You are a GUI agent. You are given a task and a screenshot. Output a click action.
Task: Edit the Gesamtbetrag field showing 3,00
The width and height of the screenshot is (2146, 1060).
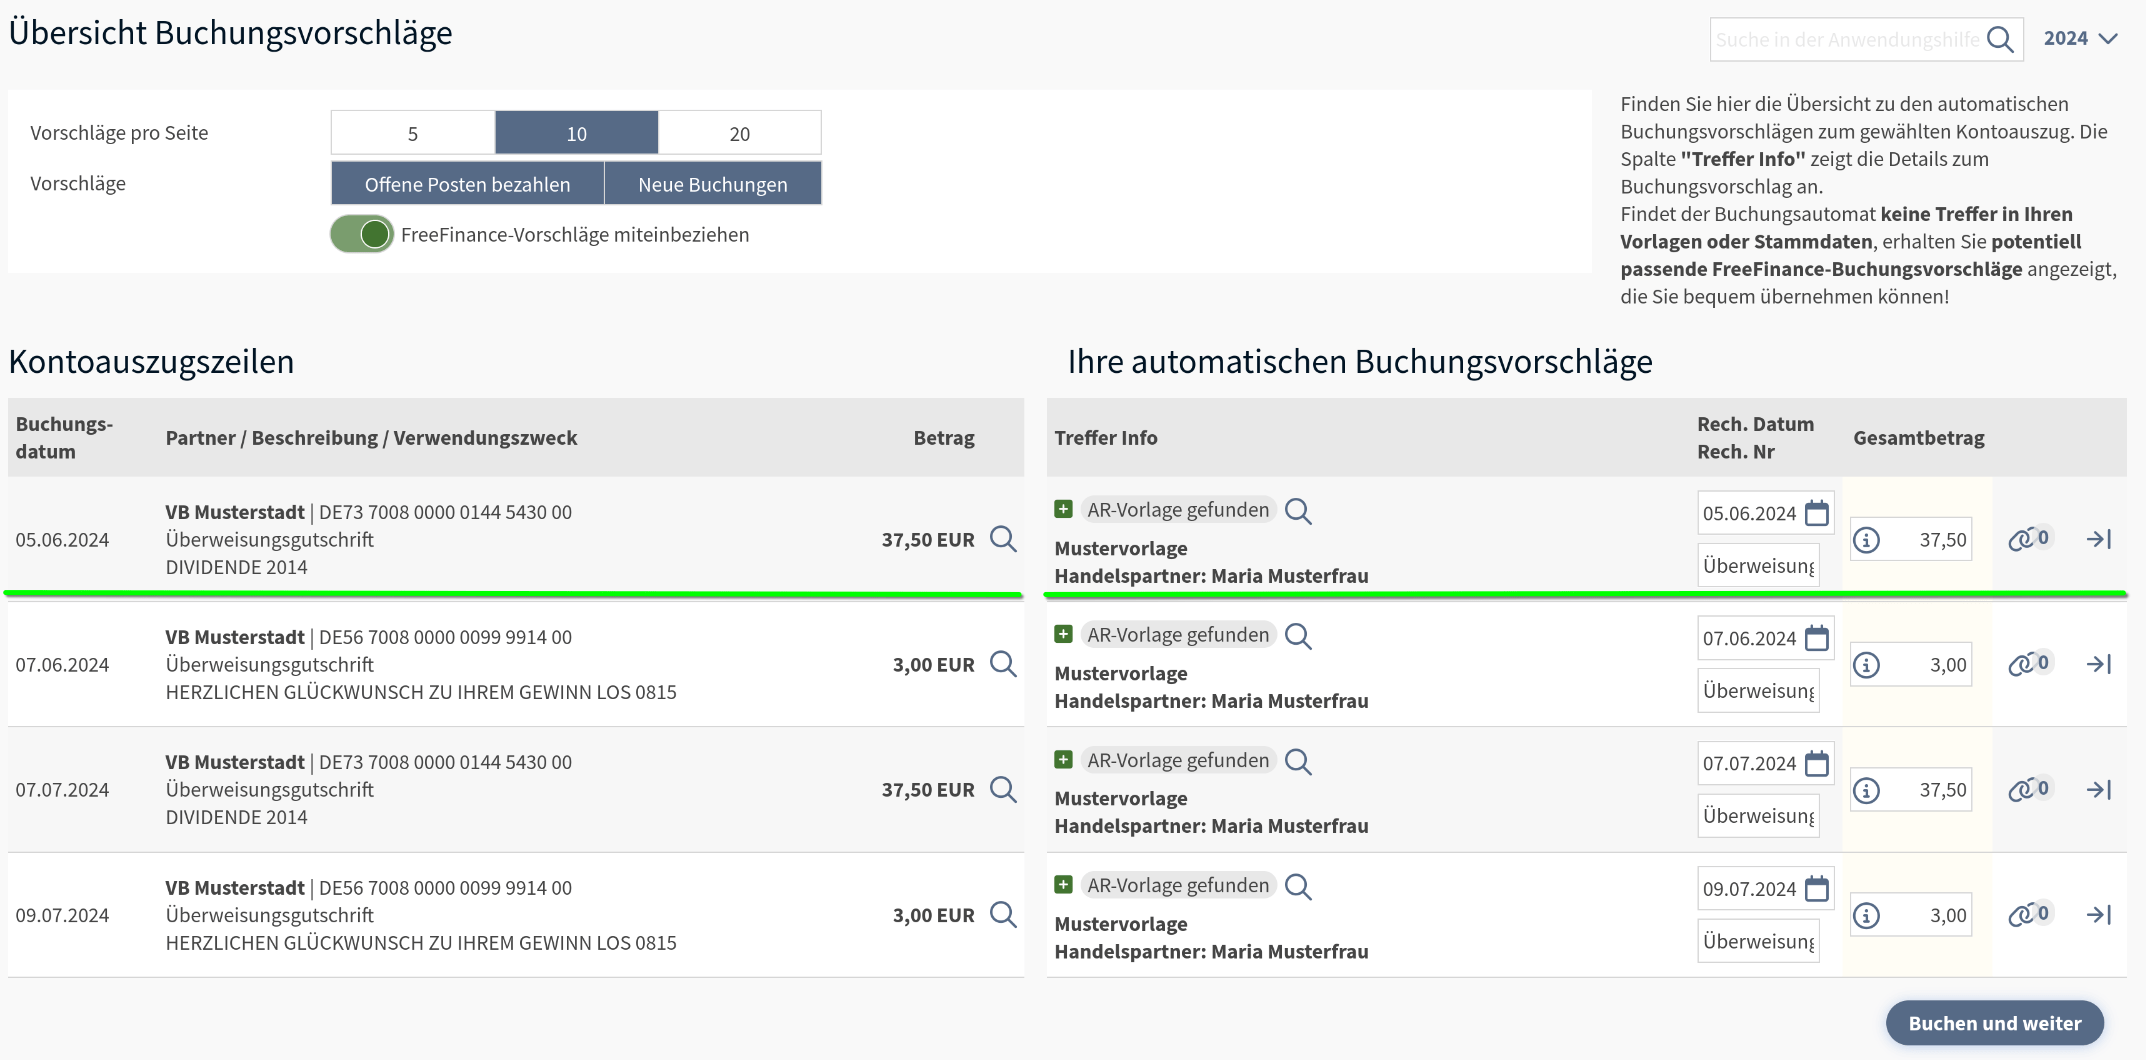(1930, 664)
